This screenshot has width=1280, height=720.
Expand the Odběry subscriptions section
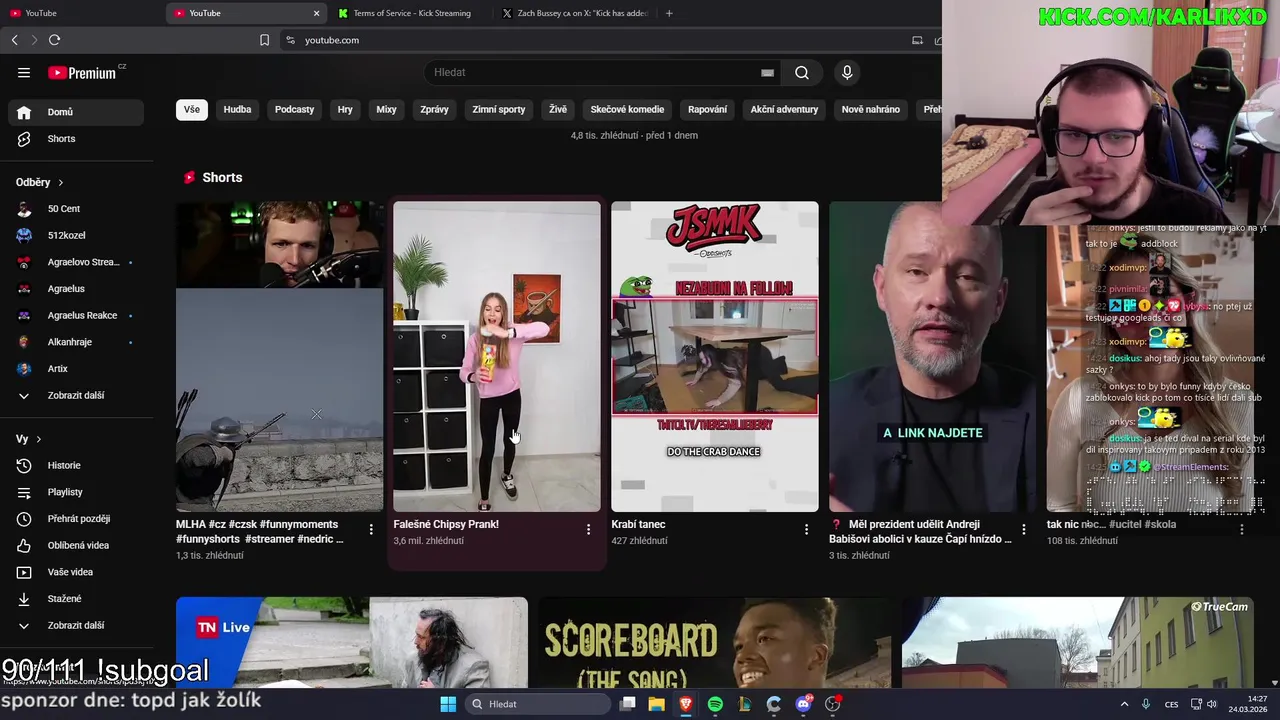coord(40,182)
